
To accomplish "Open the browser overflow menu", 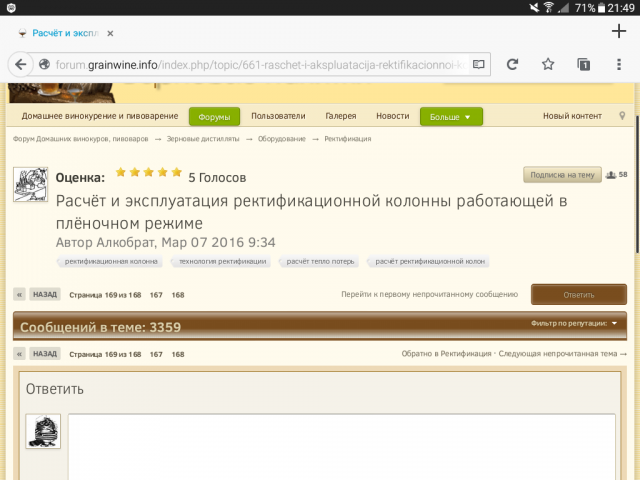I will pos(619,65).
